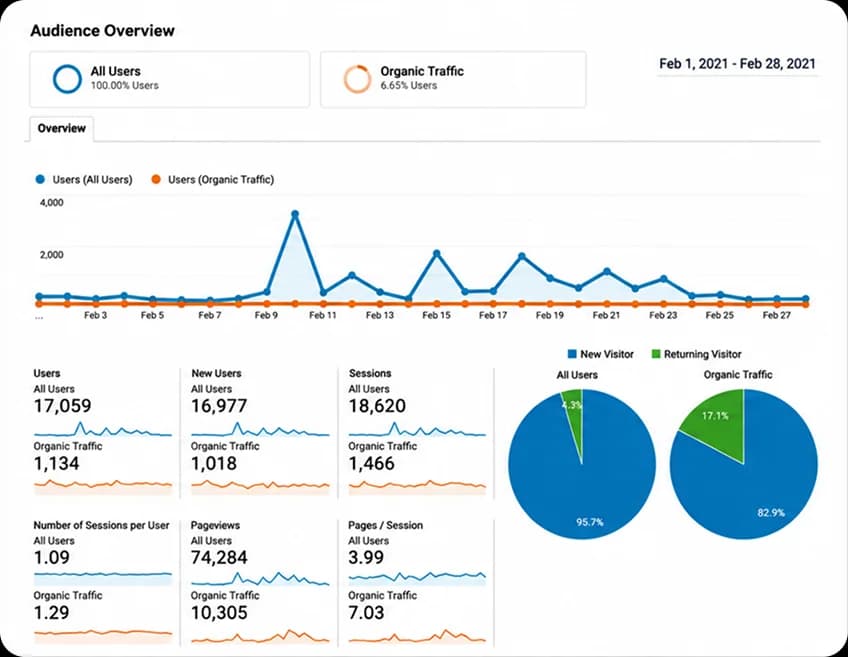Click the New Users Organic Traffic value 1,018
The height and width of the screenshot is (657, 848).
(214, 463)
